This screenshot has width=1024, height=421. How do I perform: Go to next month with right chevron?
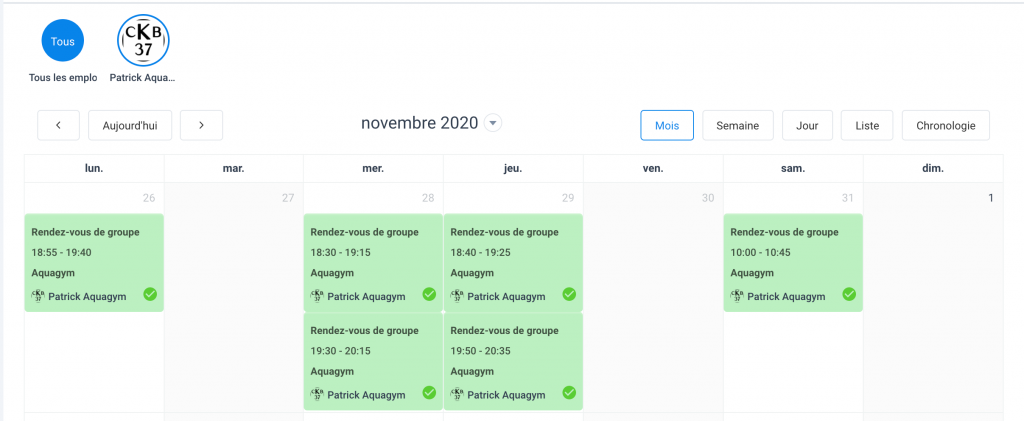[201, 125]
